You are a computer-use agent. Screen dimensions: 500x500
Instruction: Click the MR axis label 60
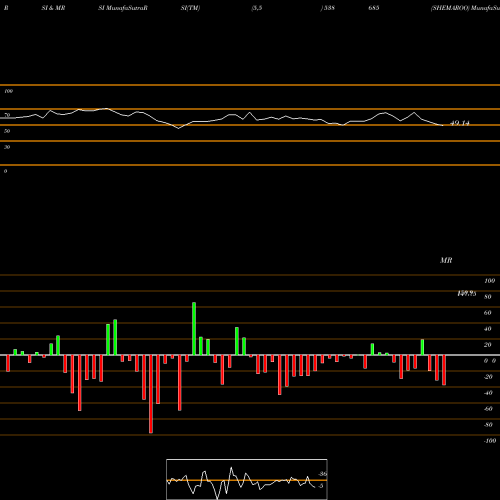tap(488, 313)
